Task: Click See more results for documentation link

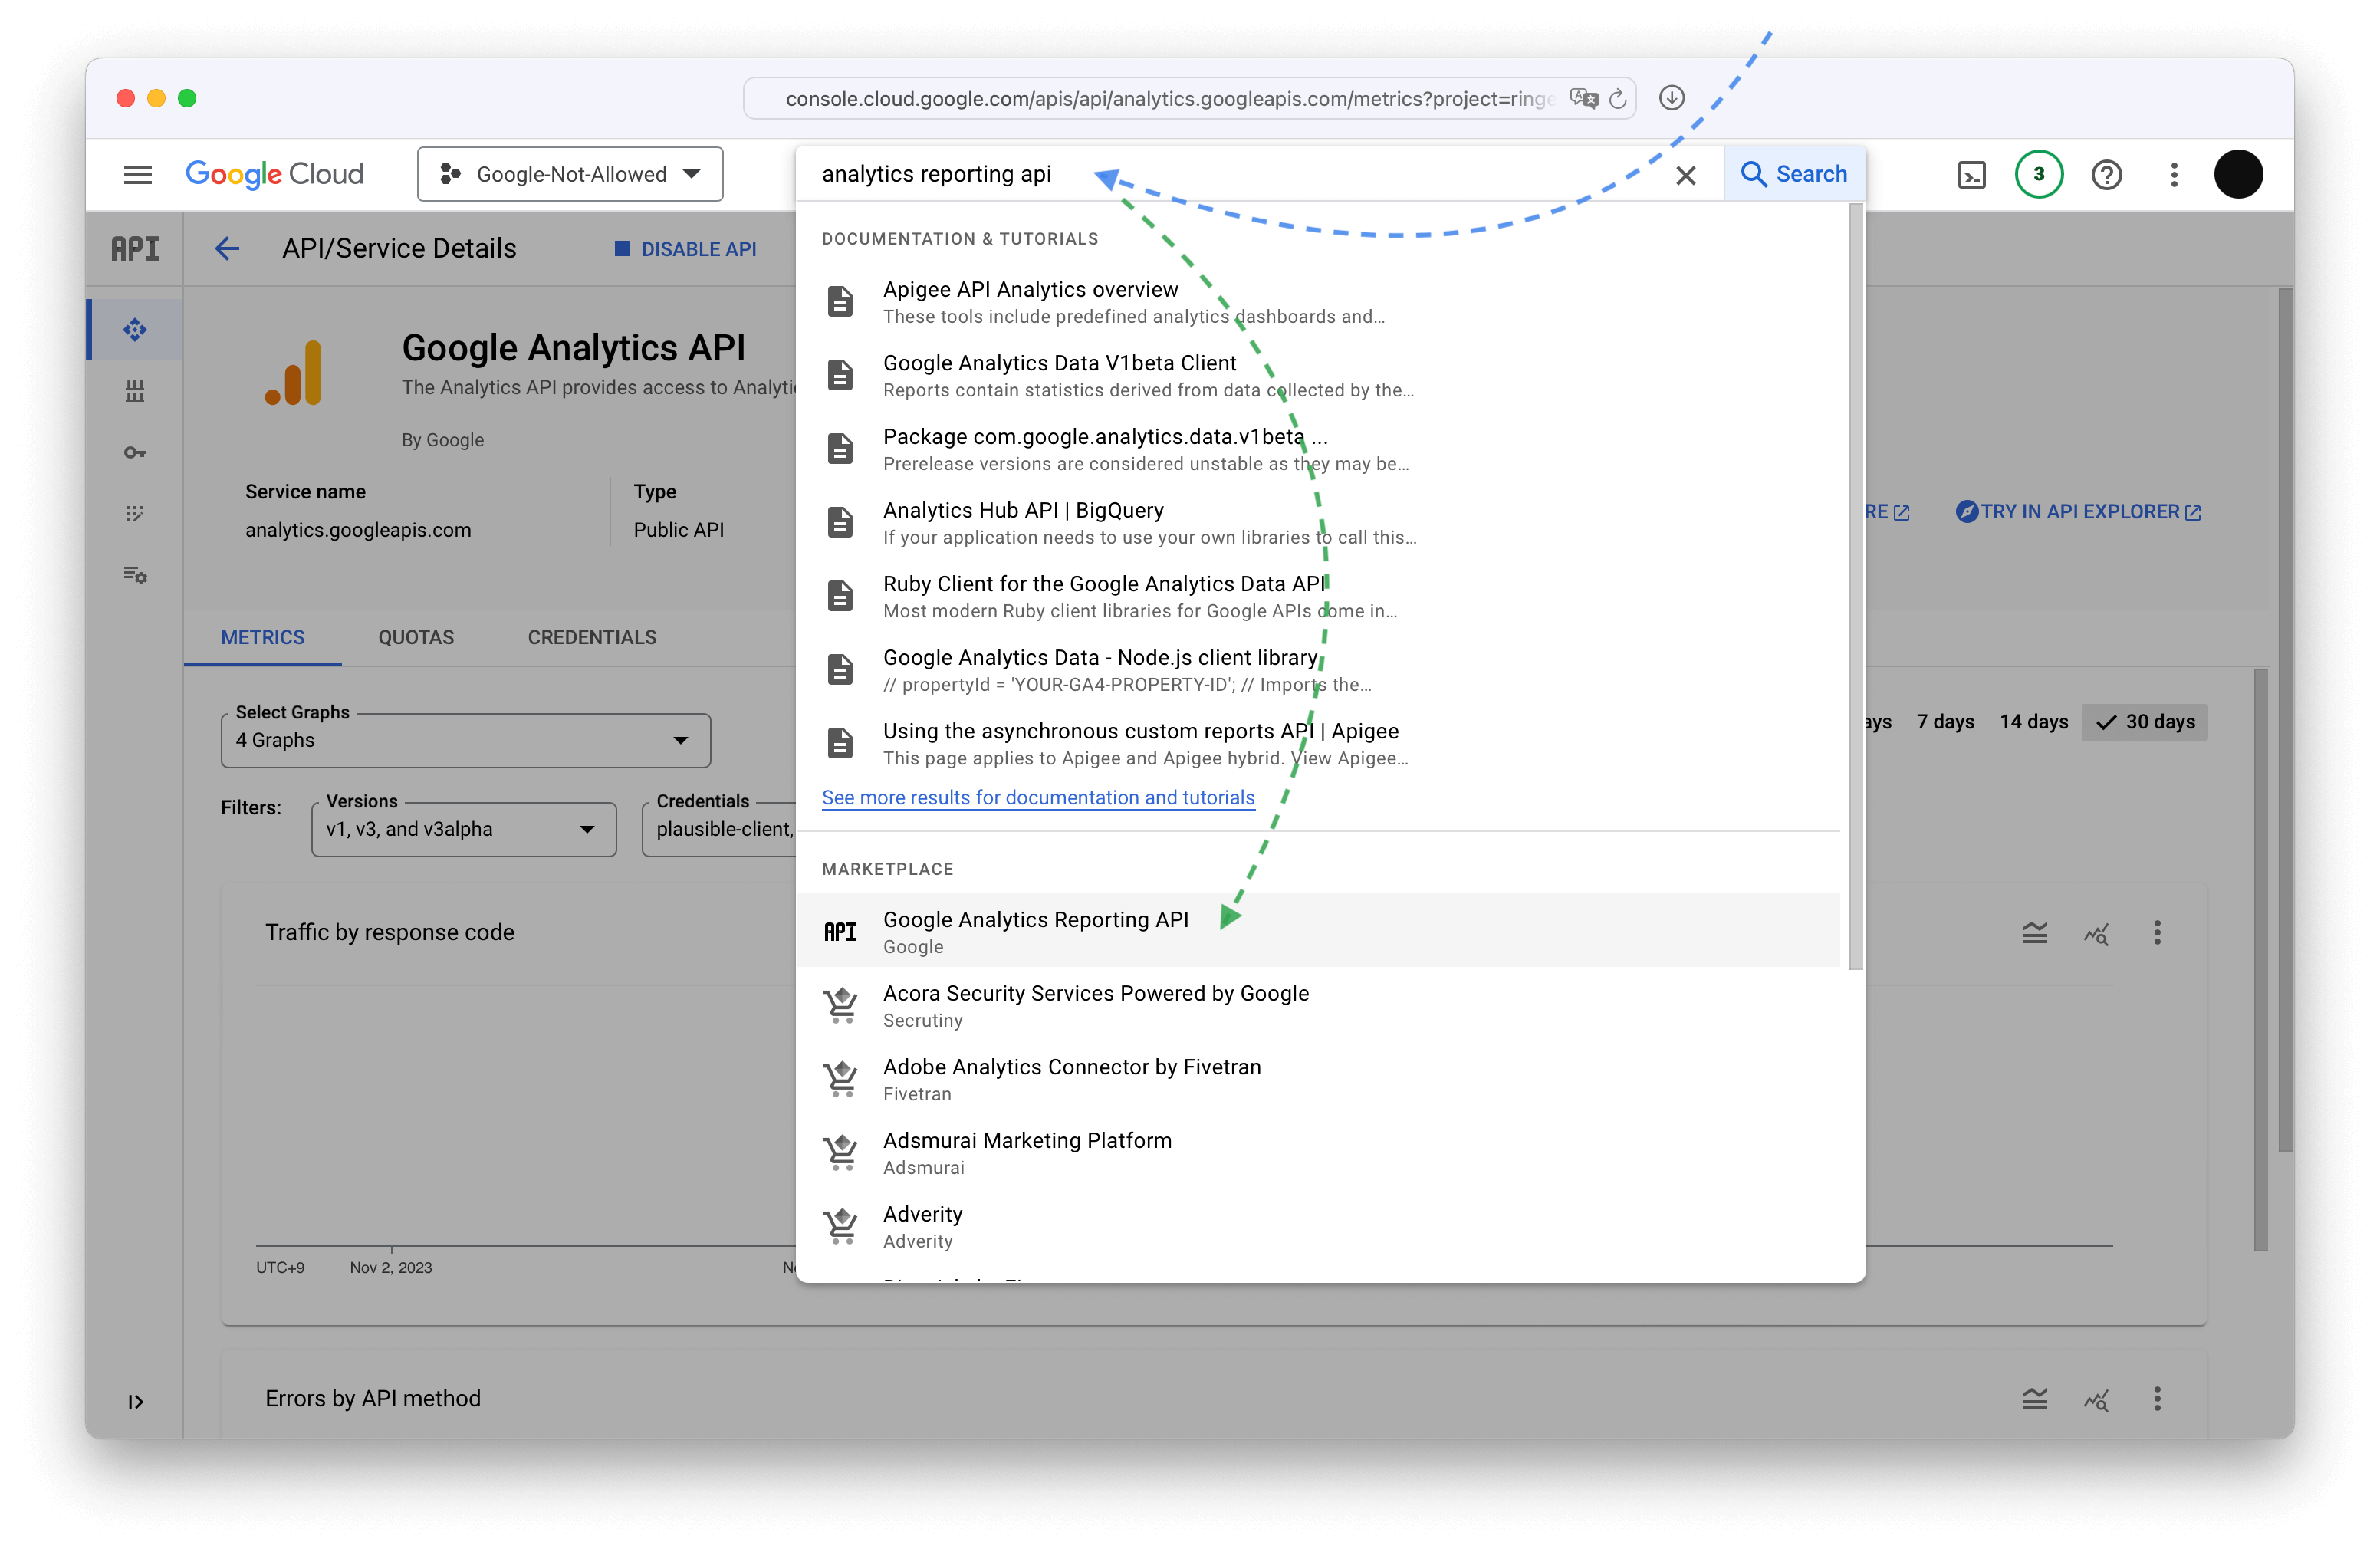Action: click(x=1037, y=797)
